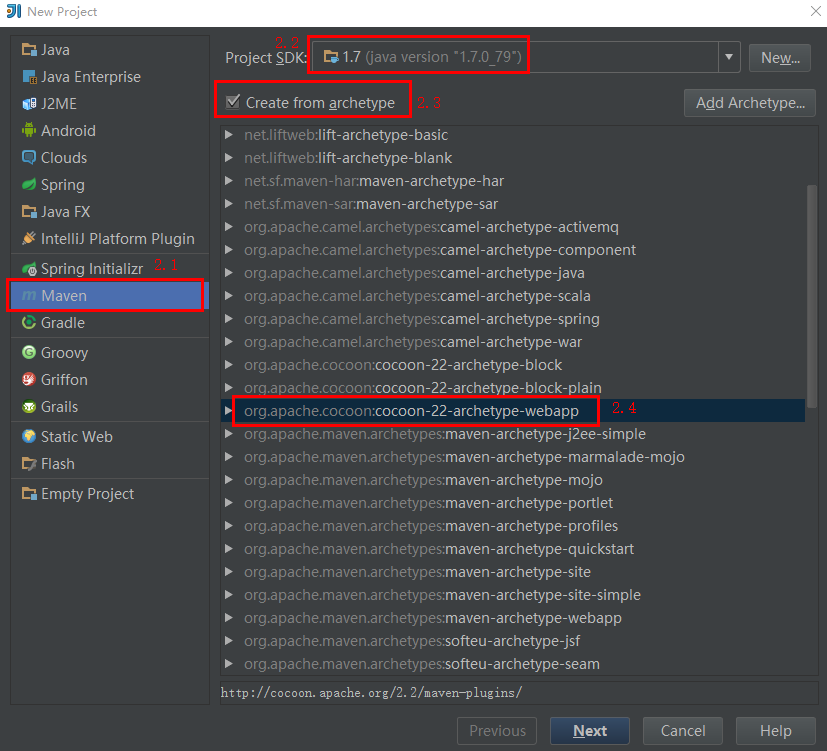Click the Previous button
The width and height of the screenshot is (827, 751).
tap(497, 730)
